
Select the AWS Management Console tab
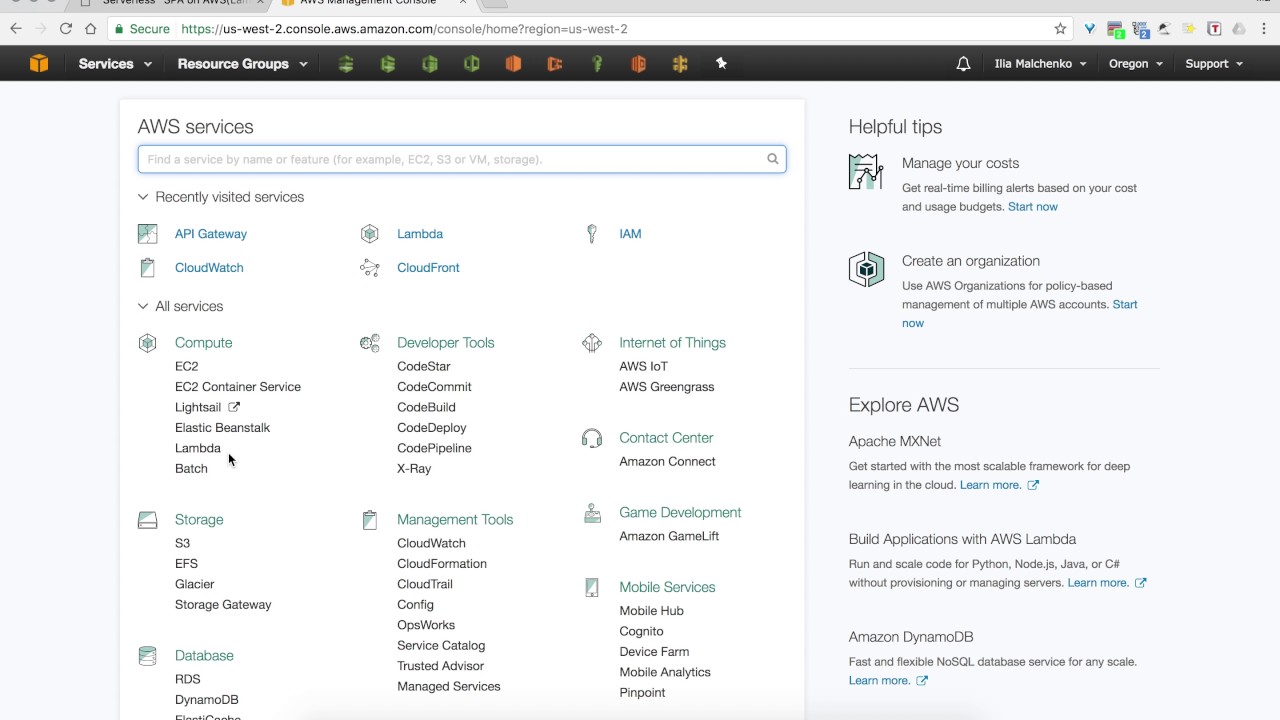368,3
